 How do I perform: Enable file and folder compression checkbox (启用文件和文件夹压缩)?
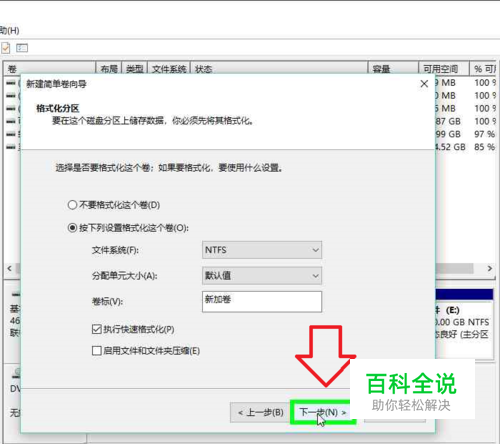(x=97, y=351)
